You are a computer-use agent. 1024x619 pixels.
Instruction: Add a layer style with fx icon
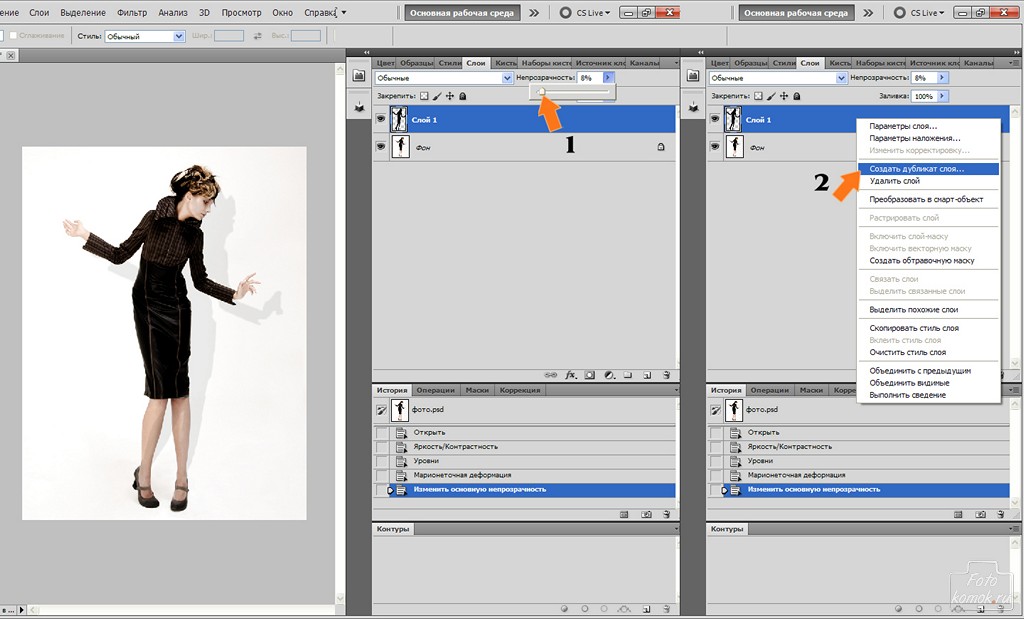coord(571,375)
